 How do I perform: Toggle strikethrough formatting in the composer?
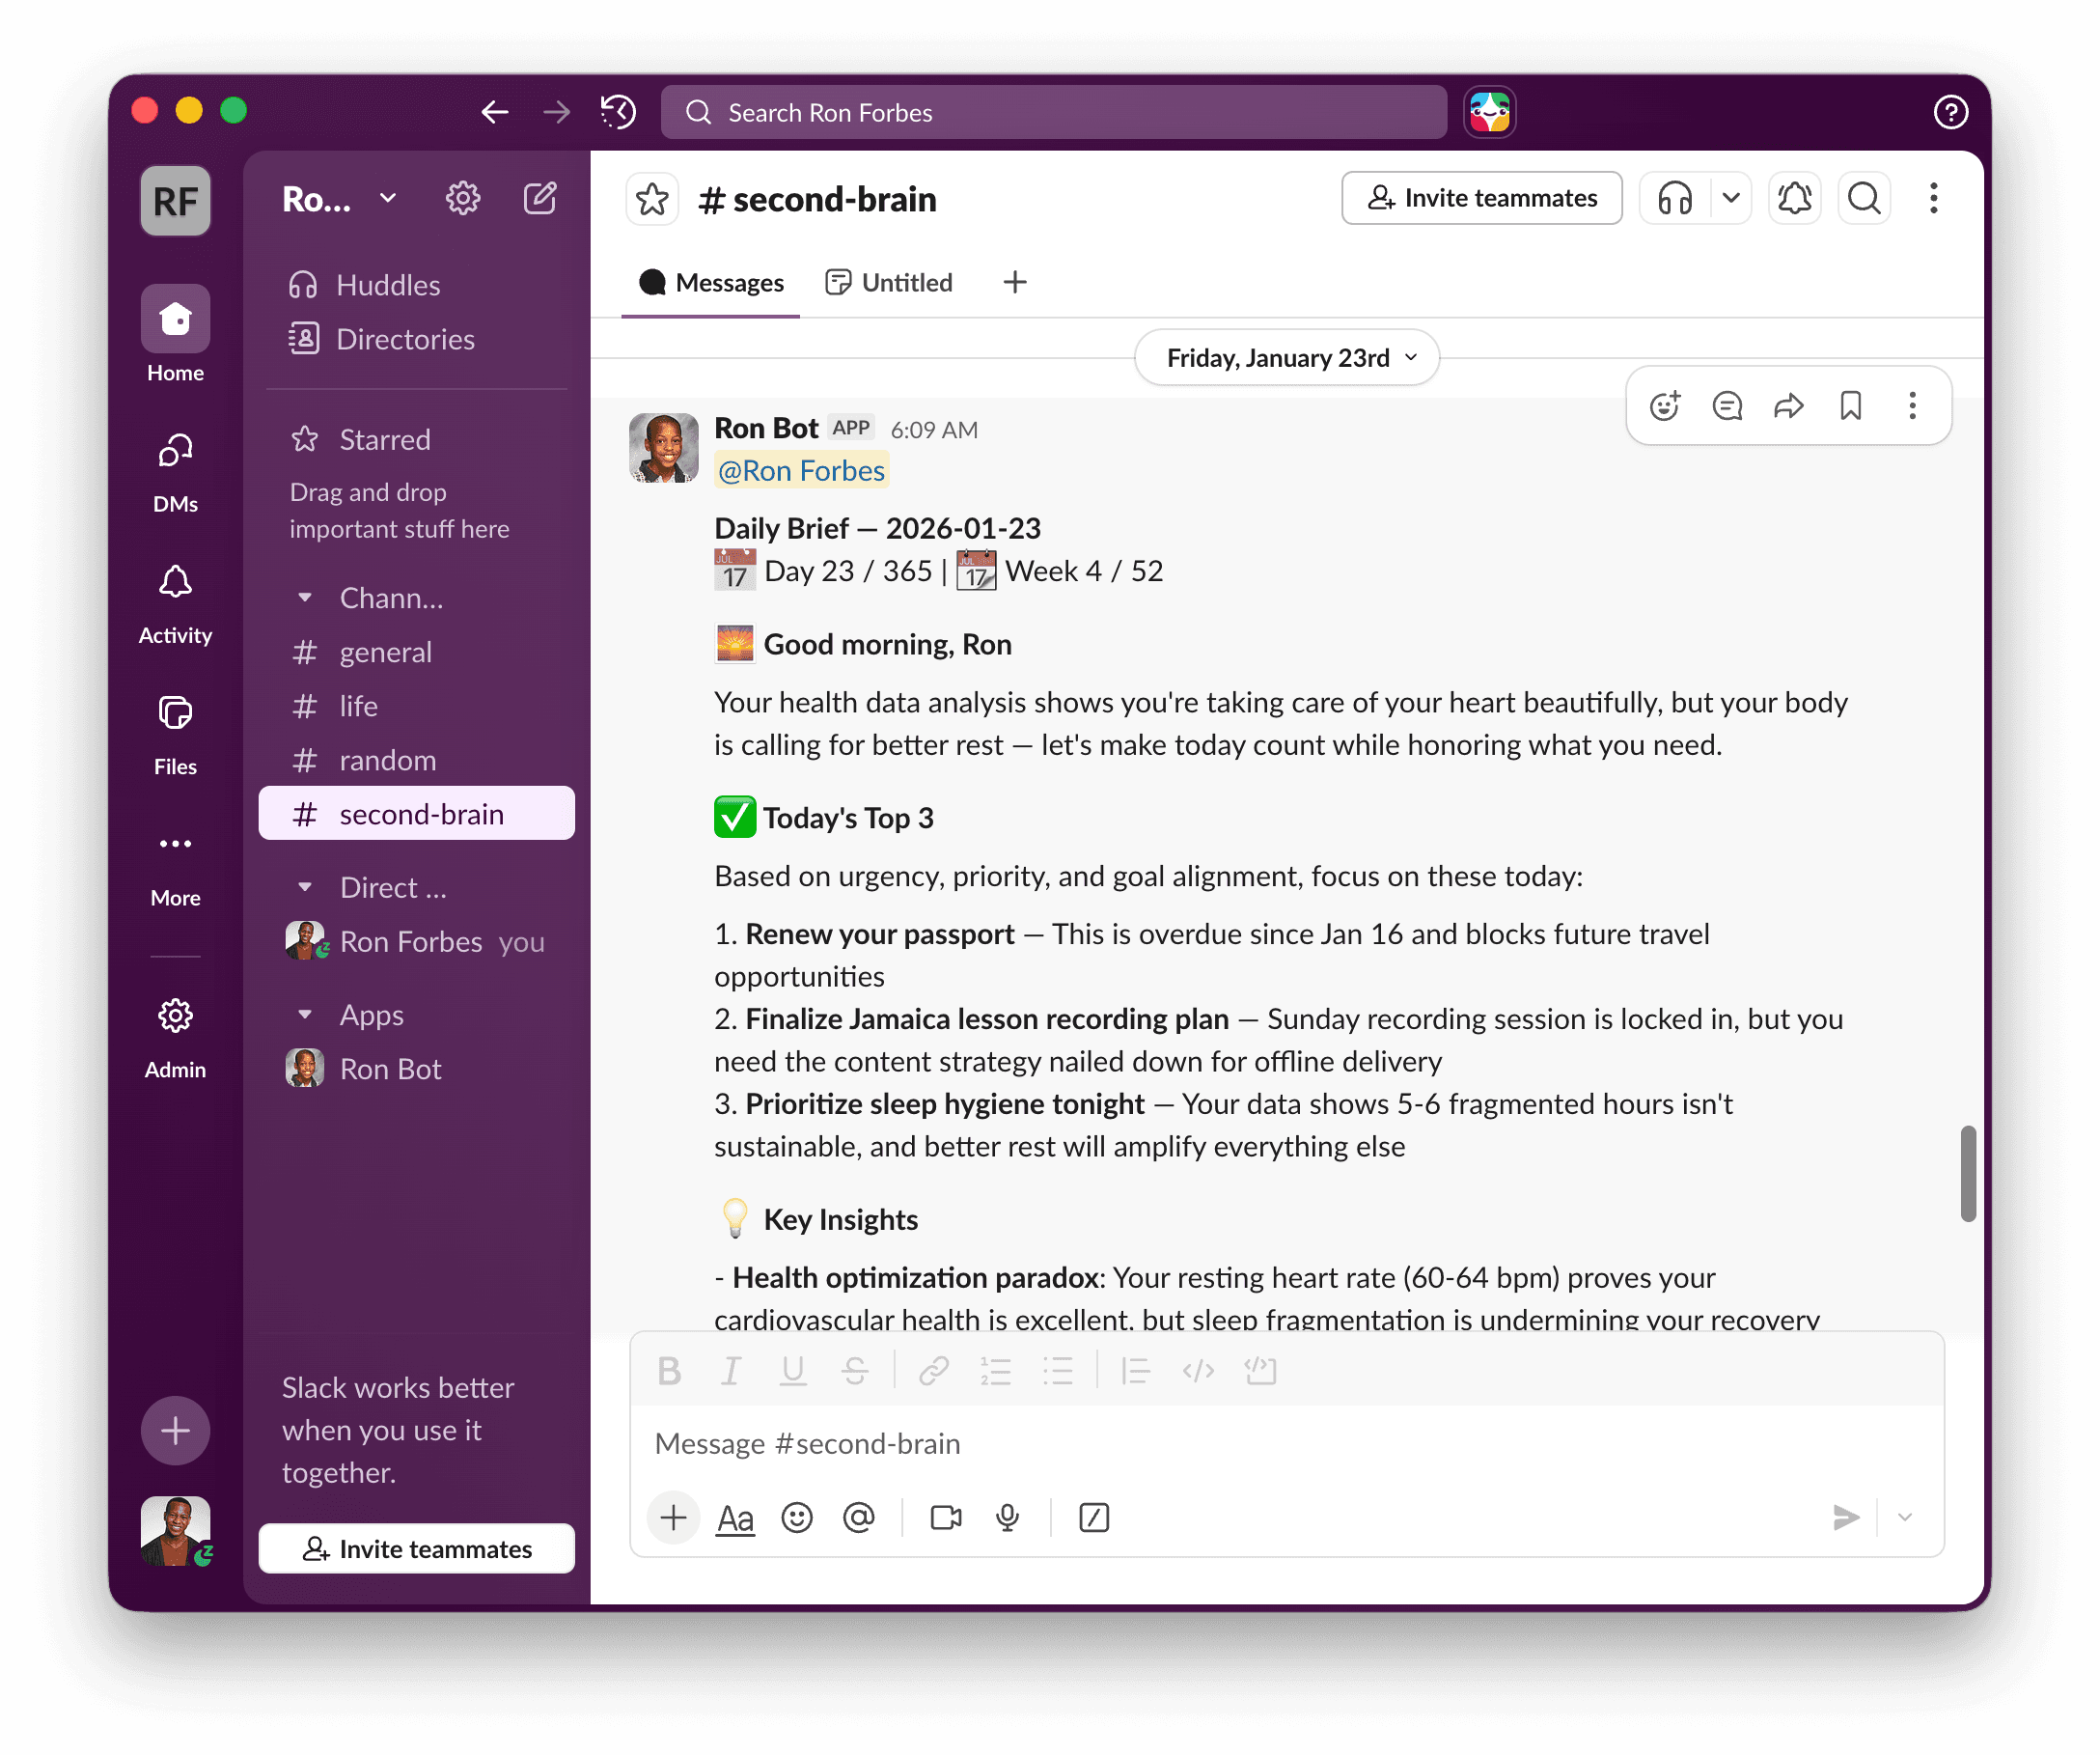(x=855, y=1370)
